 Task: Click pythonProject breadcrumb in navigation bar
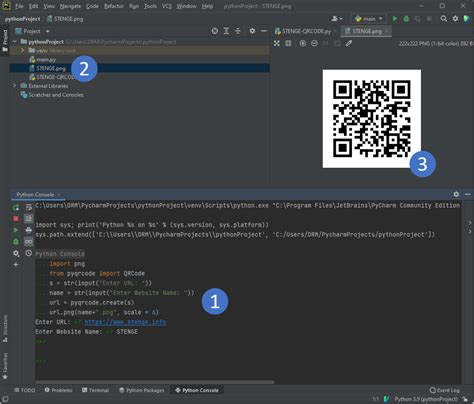pos(22,19)
